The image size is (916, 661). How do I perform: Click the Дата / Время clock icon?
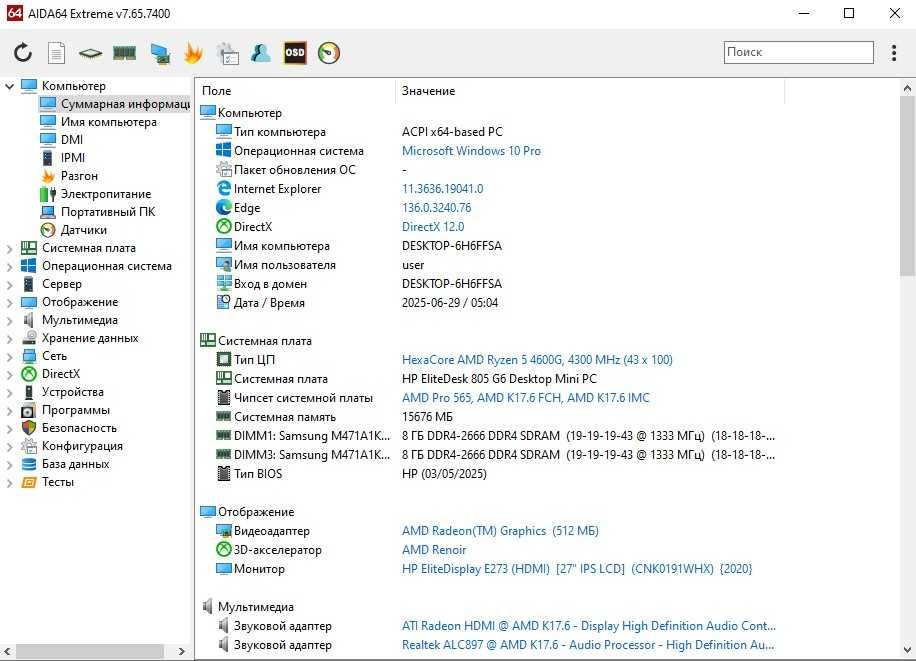pos(223,302)
